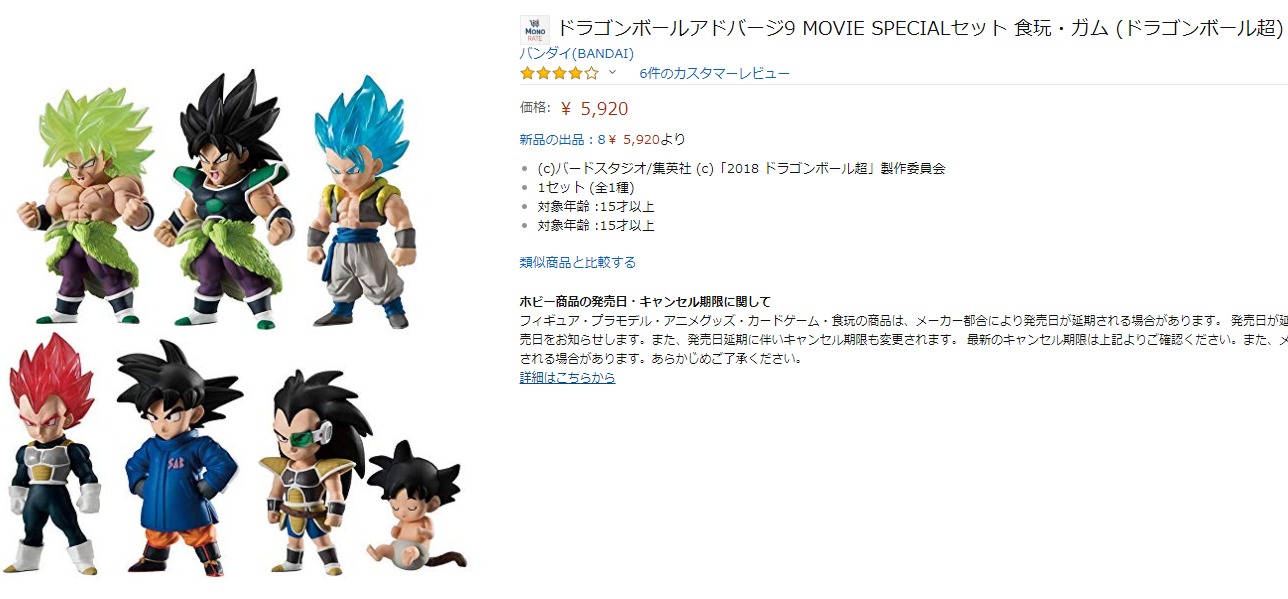Click the ホビー商品の発売日 notice heading

645,302
